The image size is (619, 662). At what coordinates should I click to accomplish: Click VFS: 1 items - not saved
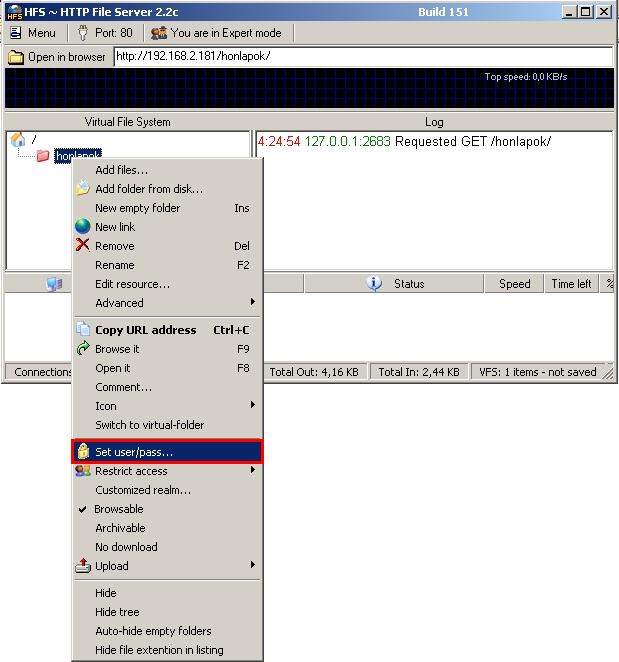coord(538,372)
